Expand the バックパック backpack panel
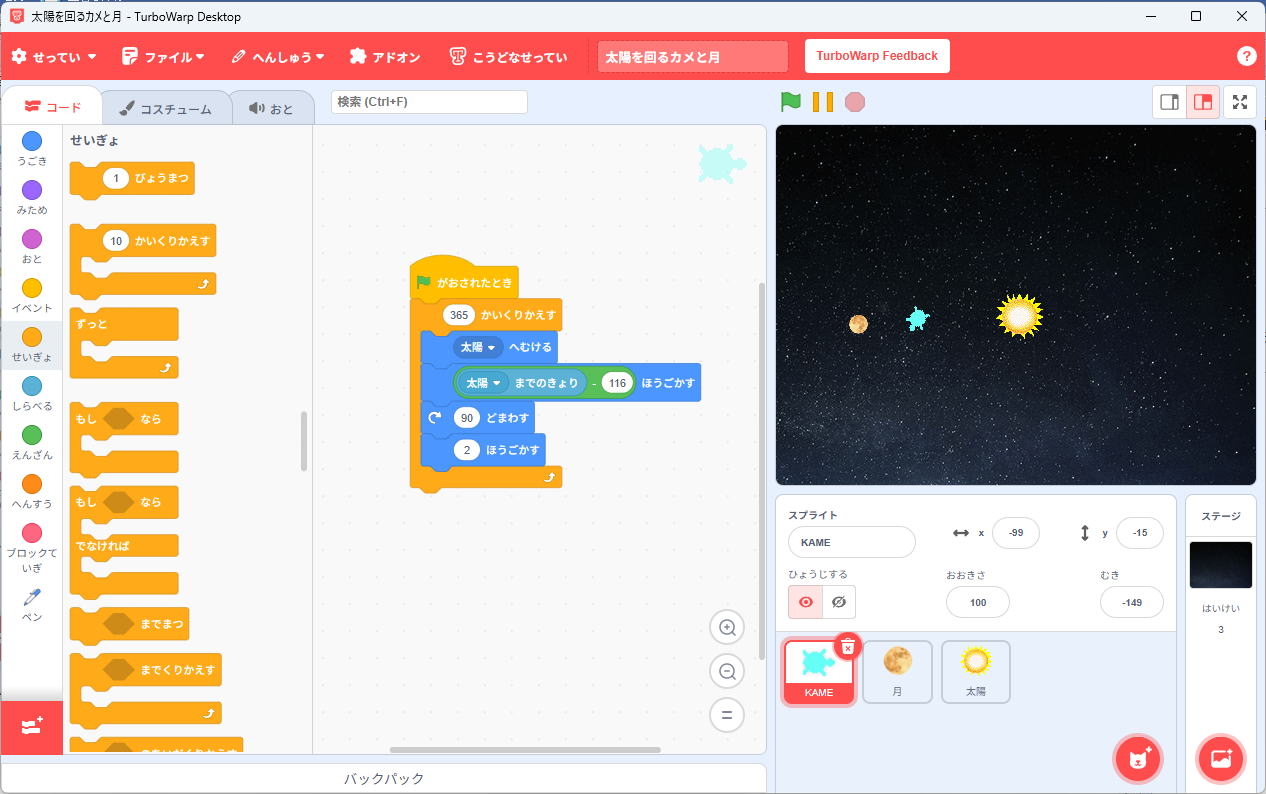Screen dimensions: 1266x794 point(384,778)
